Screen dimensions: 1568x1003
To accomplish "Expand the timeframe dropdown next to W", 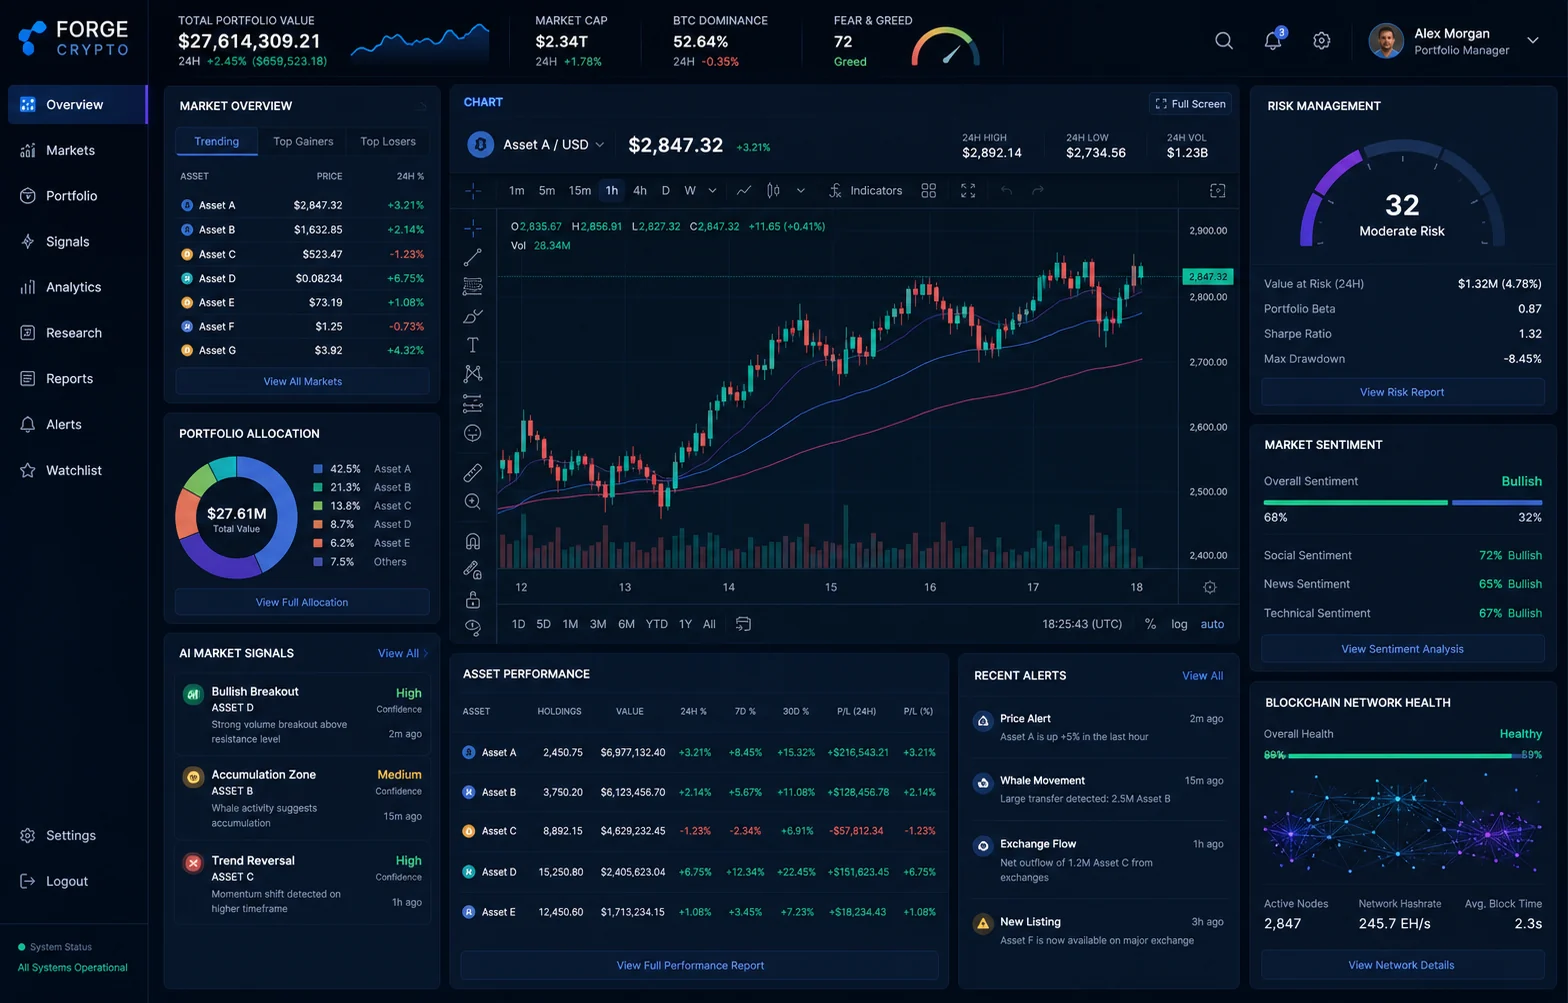I will click(712, 190).
